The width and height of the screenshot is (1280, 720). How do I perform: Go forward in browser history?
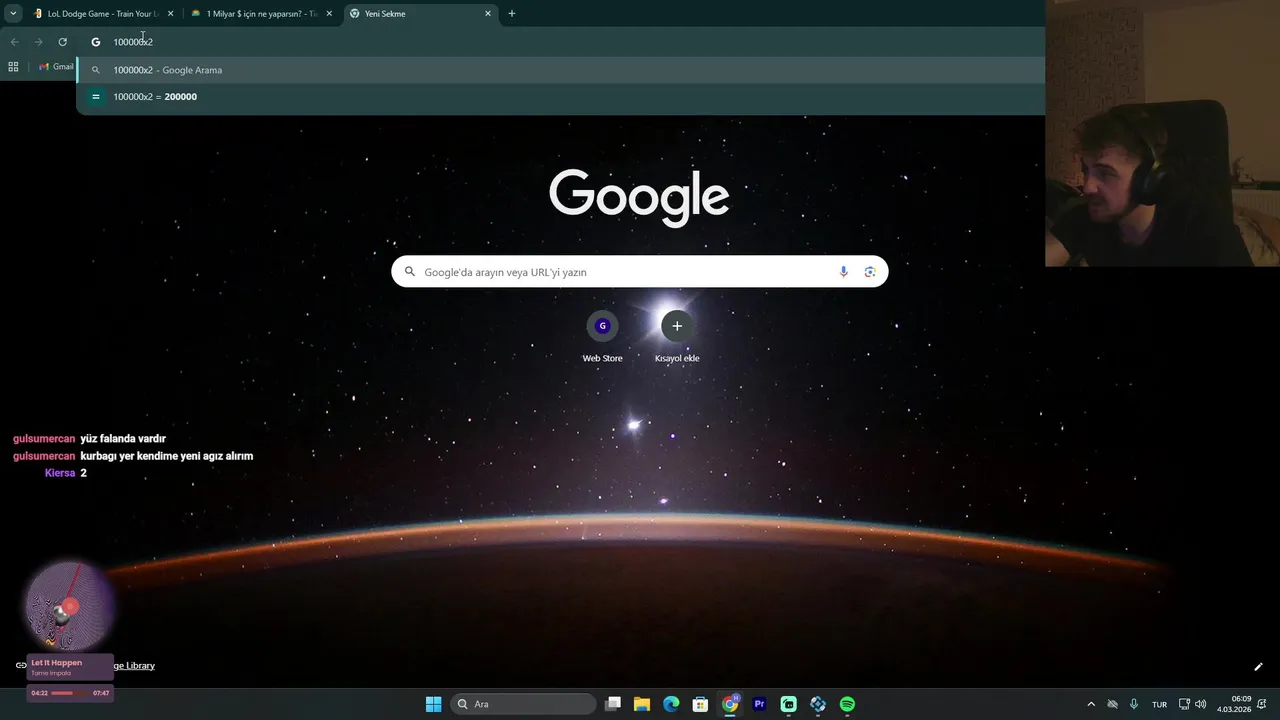38,42
